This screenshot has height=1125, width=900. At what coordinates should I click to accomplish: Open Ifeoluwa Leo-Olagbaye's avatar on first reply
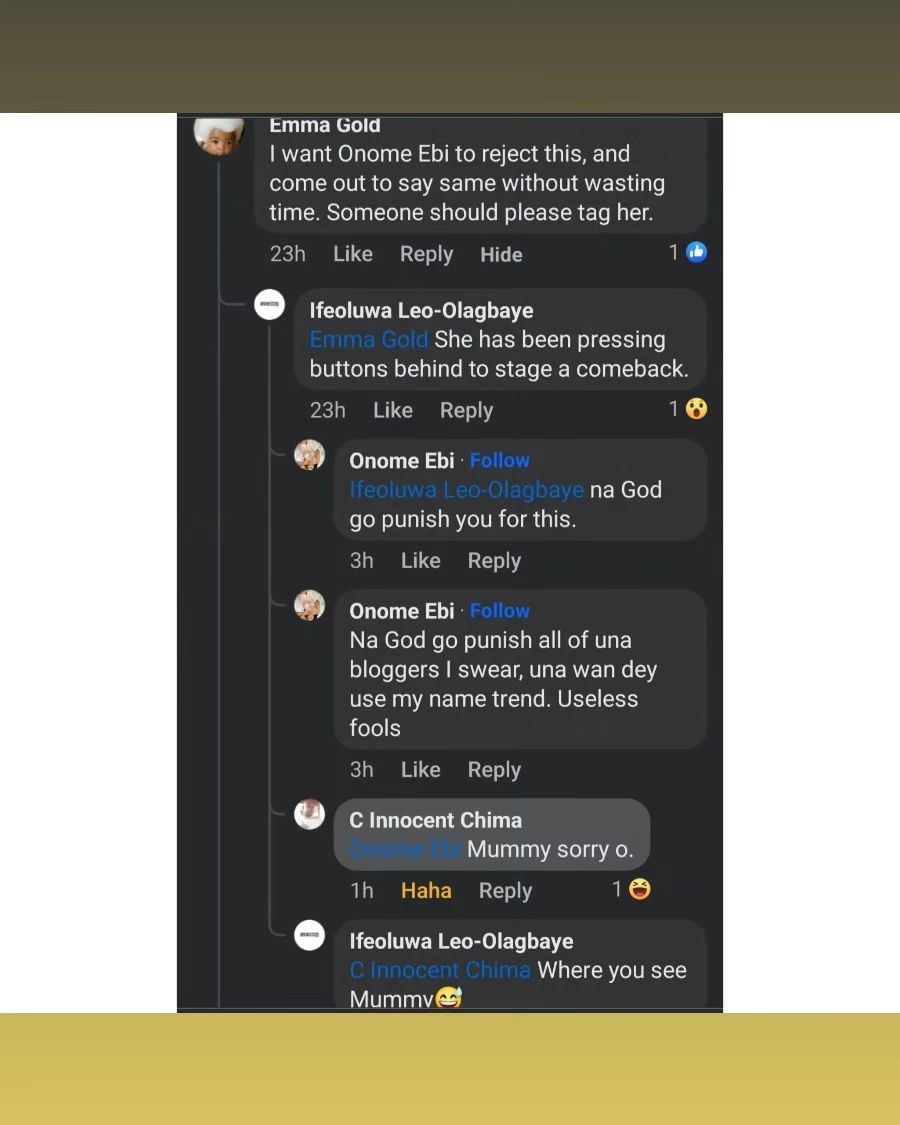(x=270, y=305)
